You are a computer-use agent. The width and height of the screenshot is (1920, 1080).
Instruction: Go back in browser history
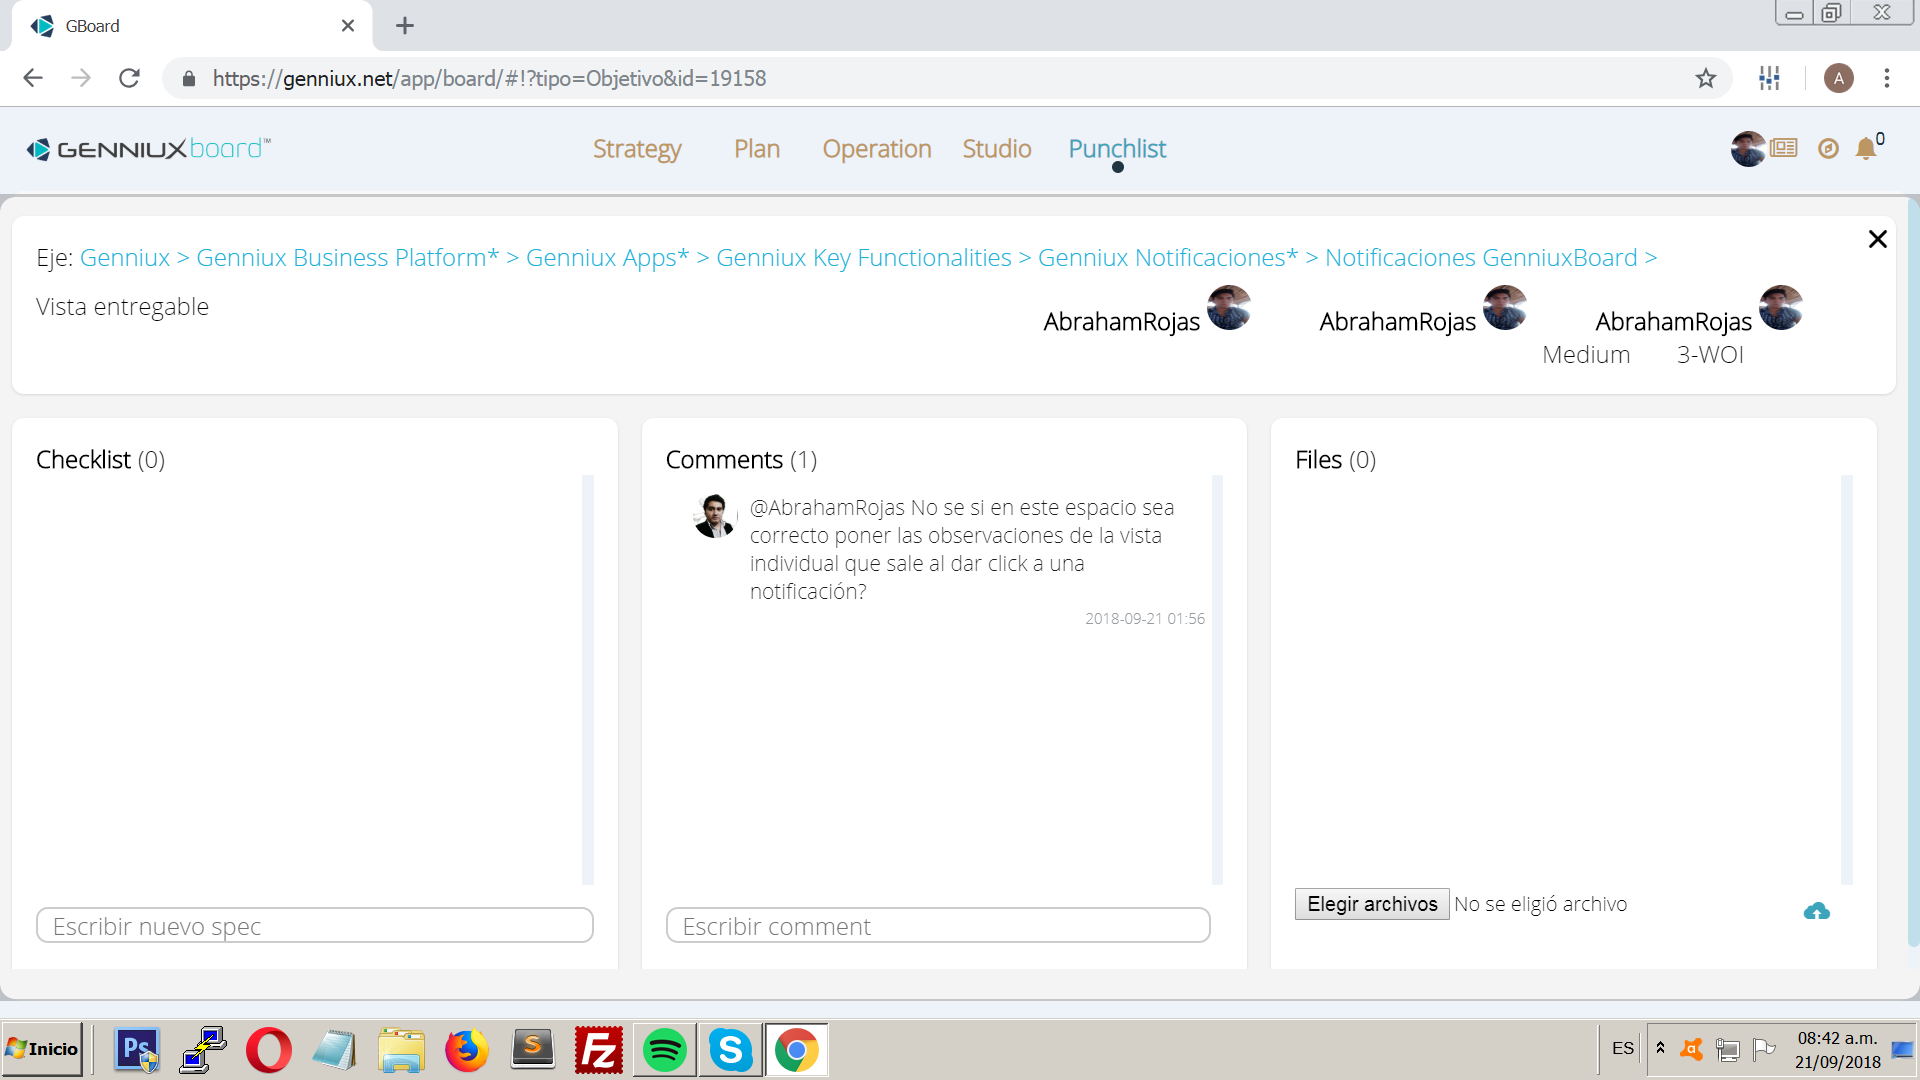pos(33,78)
